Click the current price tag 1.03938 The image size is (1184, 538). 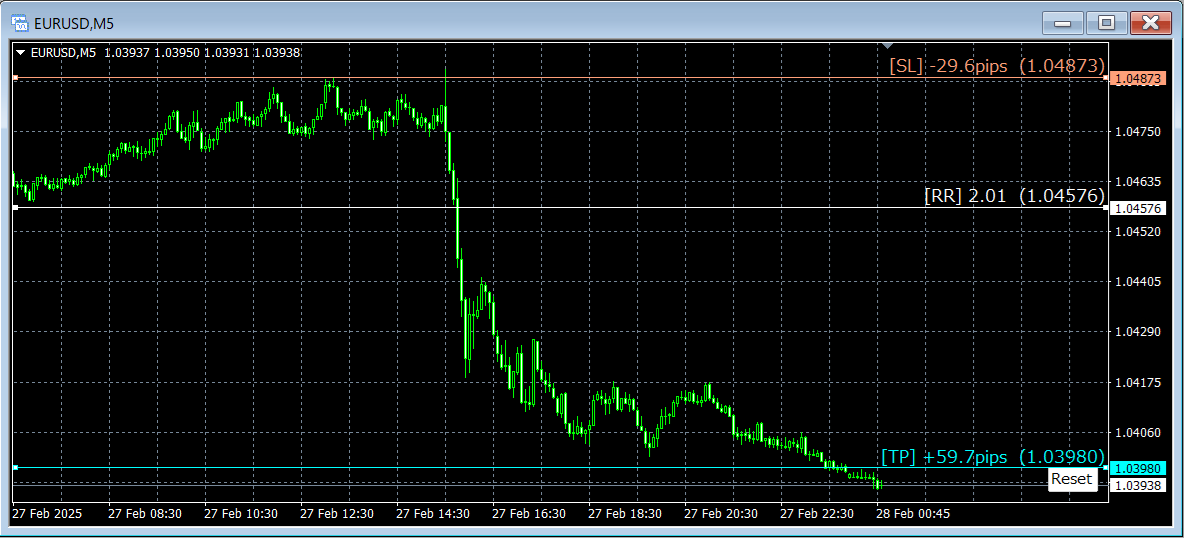1139,485
